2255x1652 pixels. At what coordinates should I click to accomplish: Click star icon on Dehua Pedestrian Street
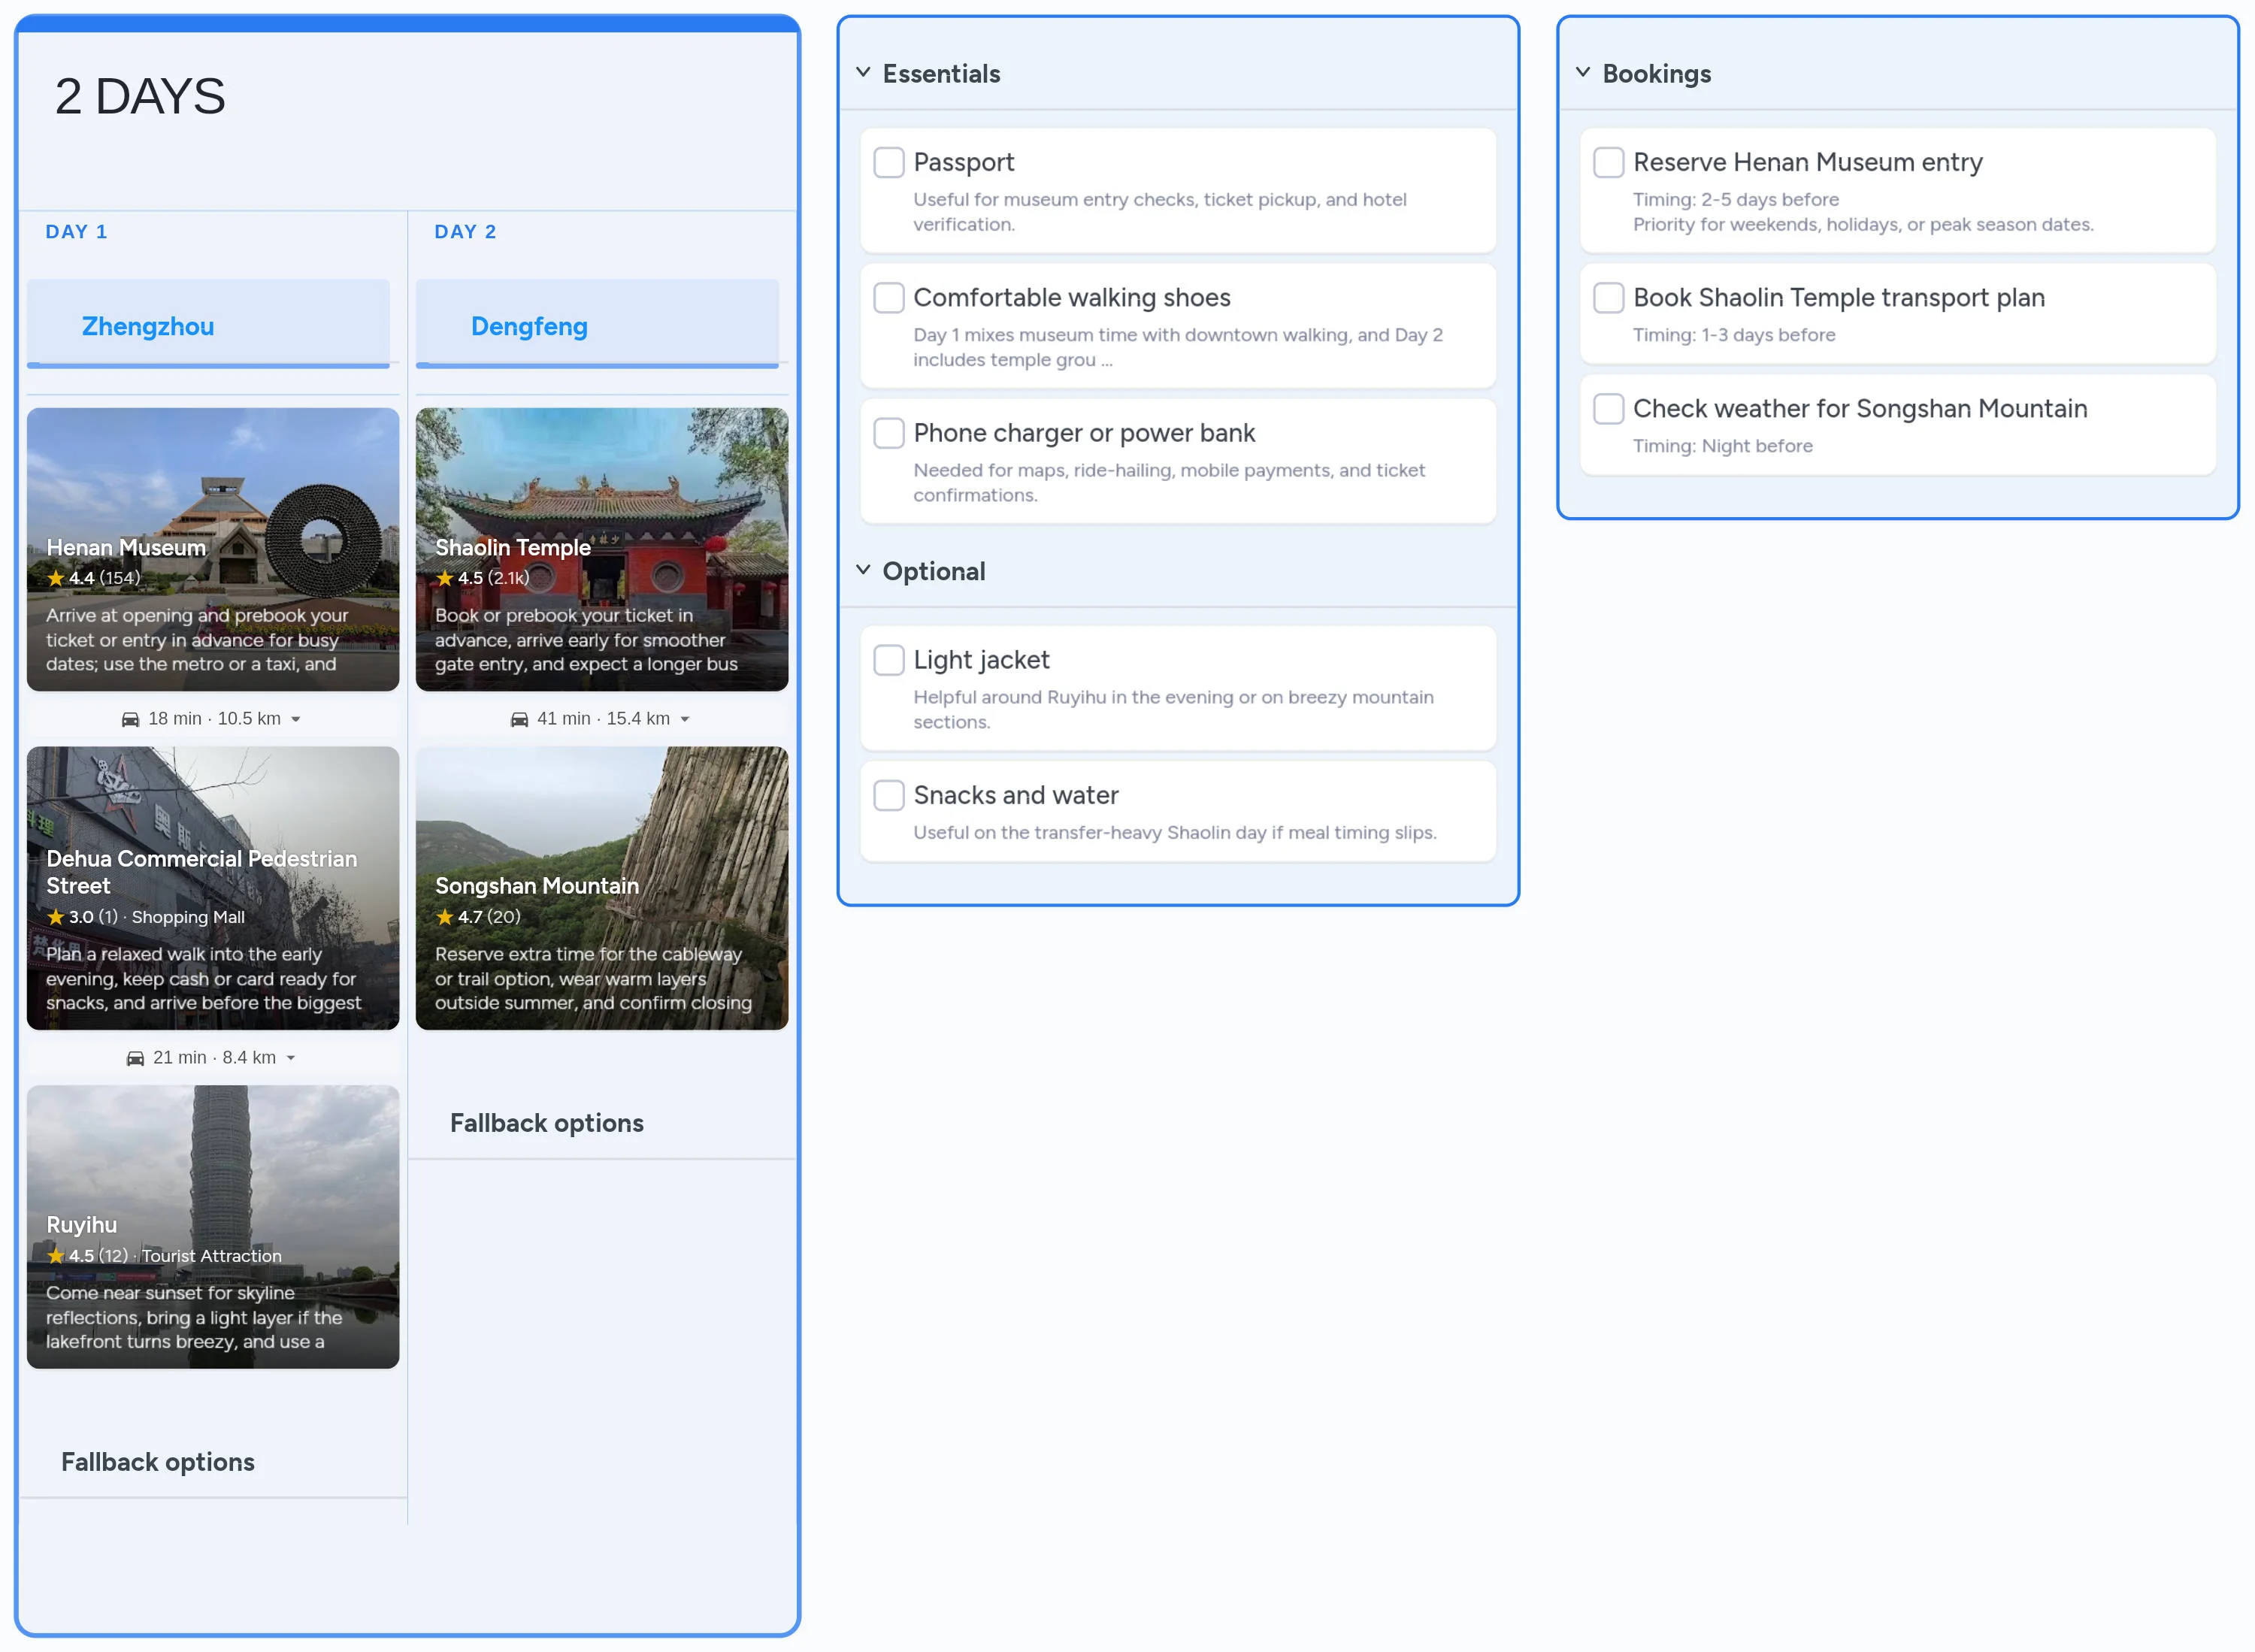tap(56, 917)
